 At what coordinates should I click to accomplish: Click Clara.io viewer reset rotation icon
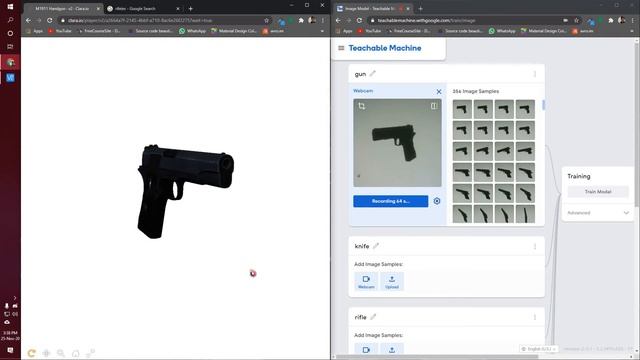[x=31, y=353]
